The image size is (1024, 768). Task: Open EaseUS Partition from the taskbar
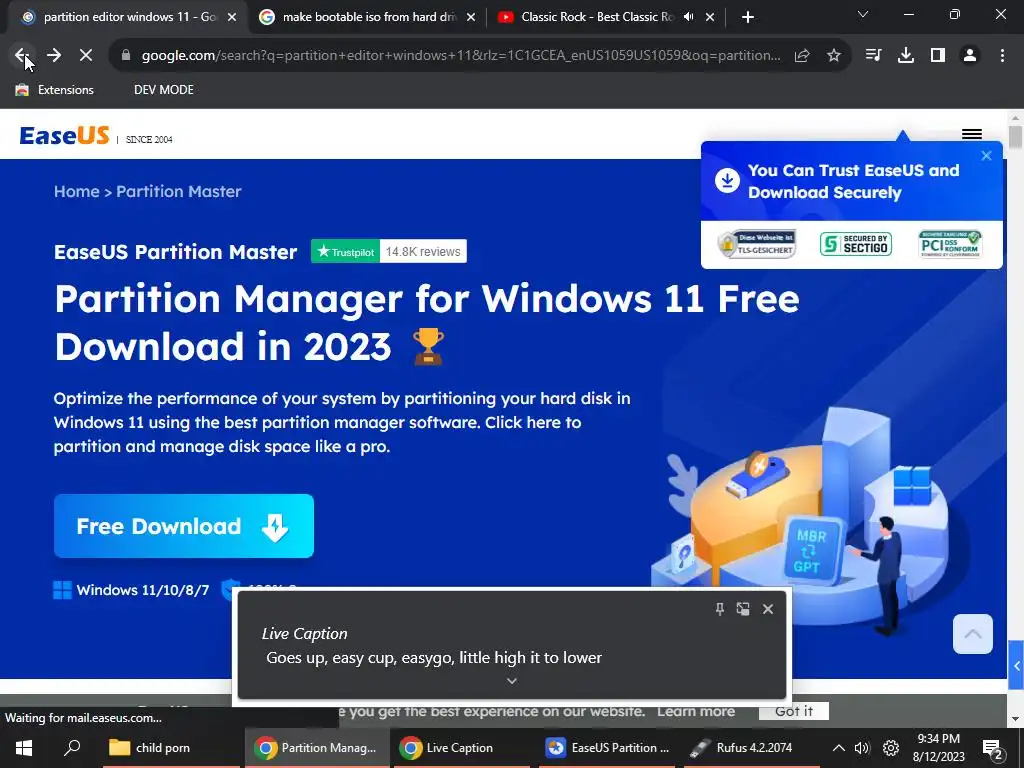pos(608,748)
